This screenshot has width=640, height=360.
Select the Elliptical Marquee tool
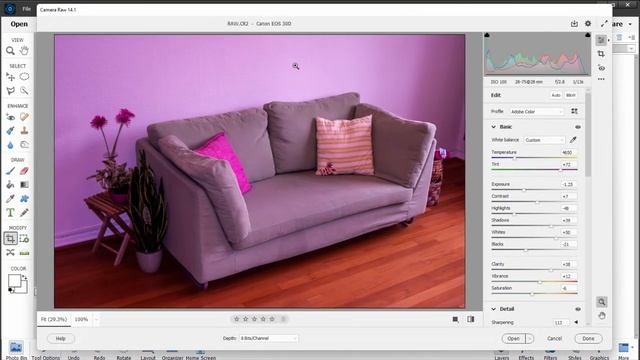point(24,77)
